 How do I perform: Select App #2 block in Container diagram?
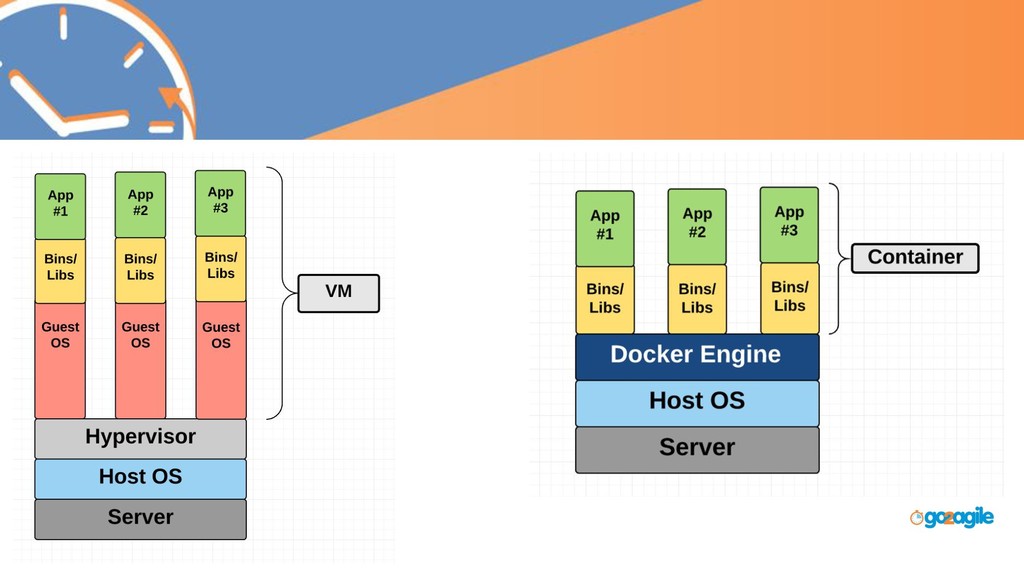click(x=697, y=227)
